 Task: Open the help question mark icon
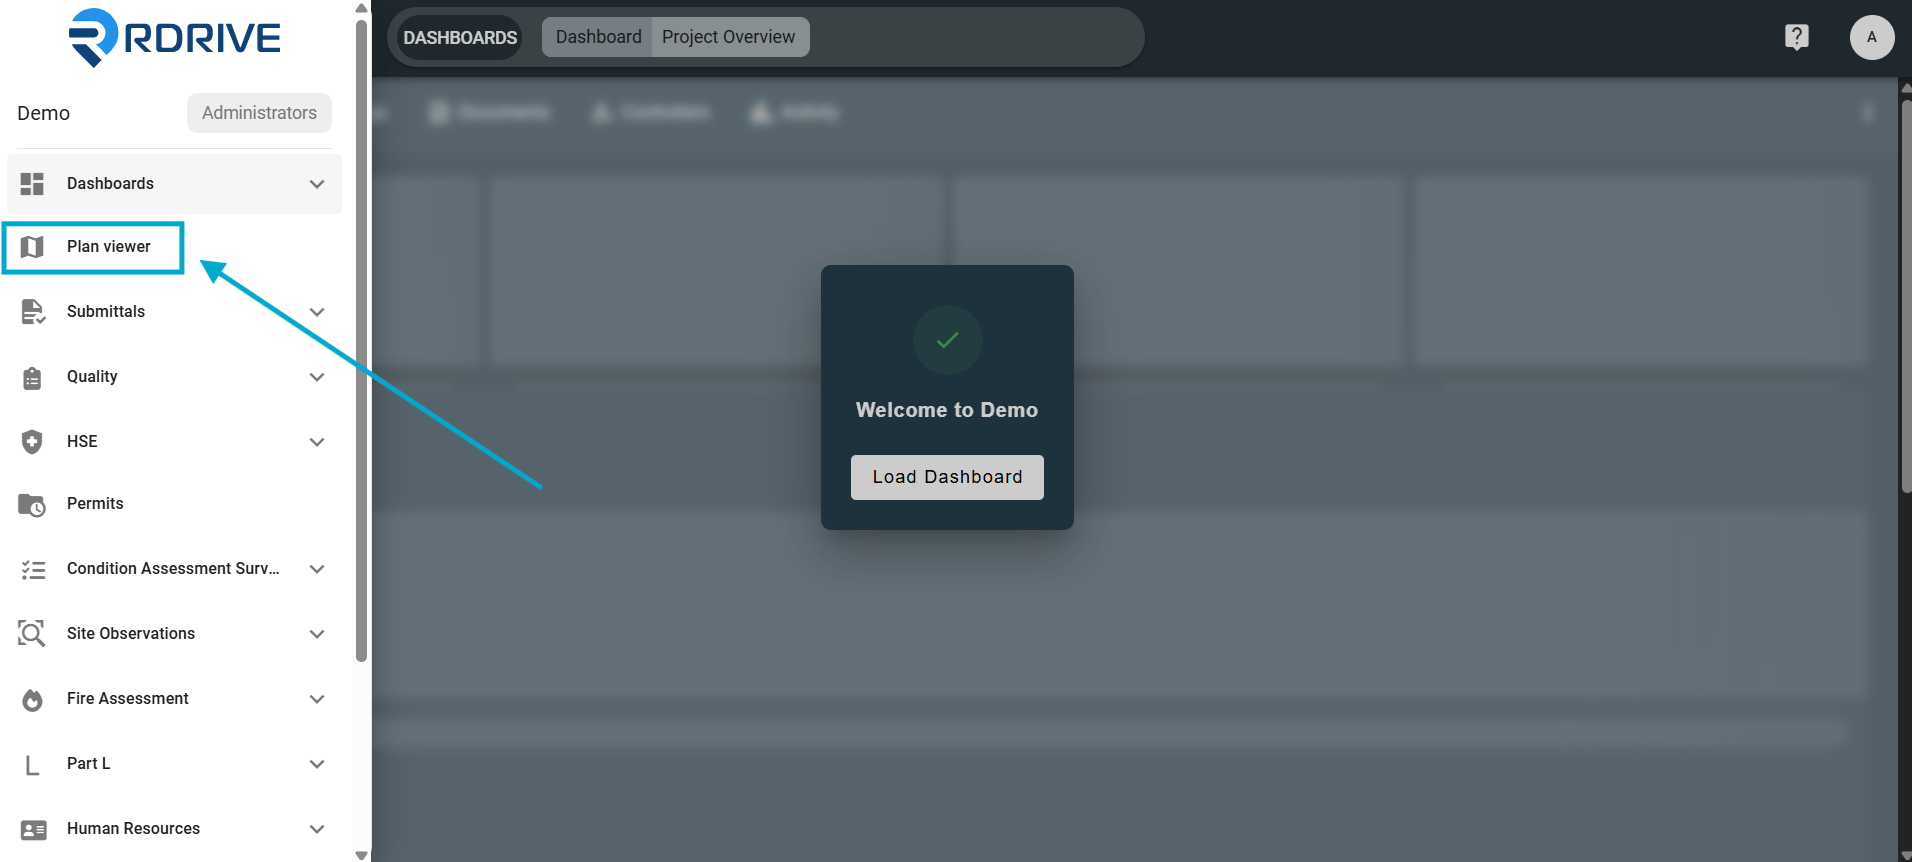[x=1796, y=37]
